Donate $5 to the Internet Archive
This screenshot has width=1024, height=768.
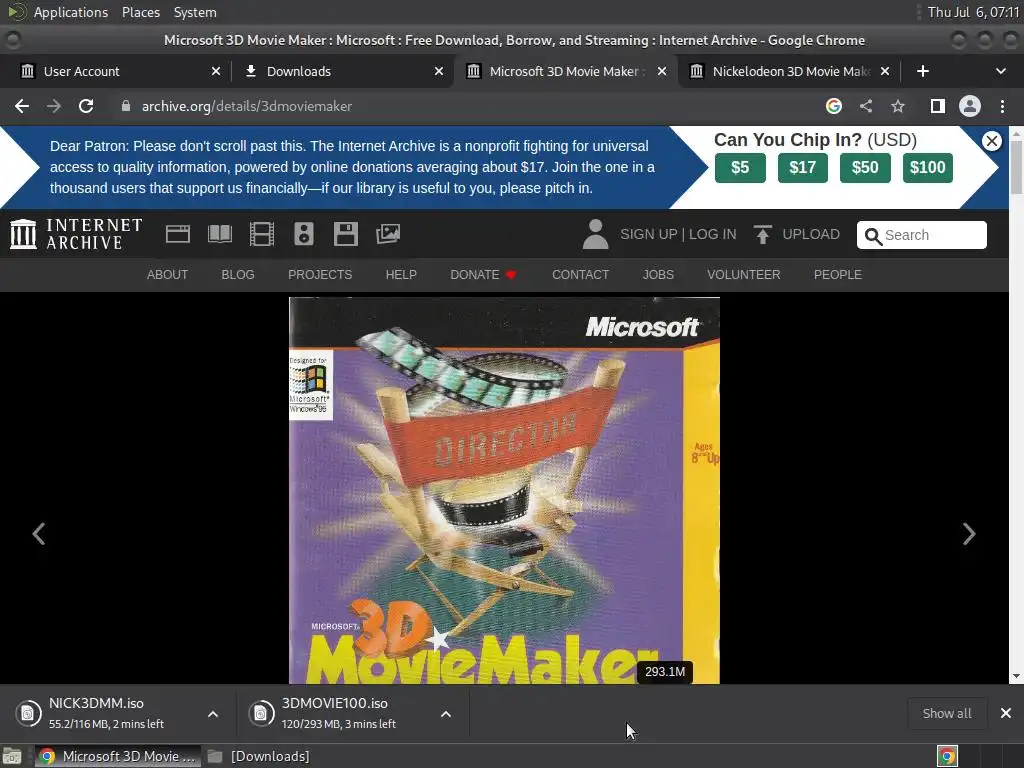[x=740, y=168]
